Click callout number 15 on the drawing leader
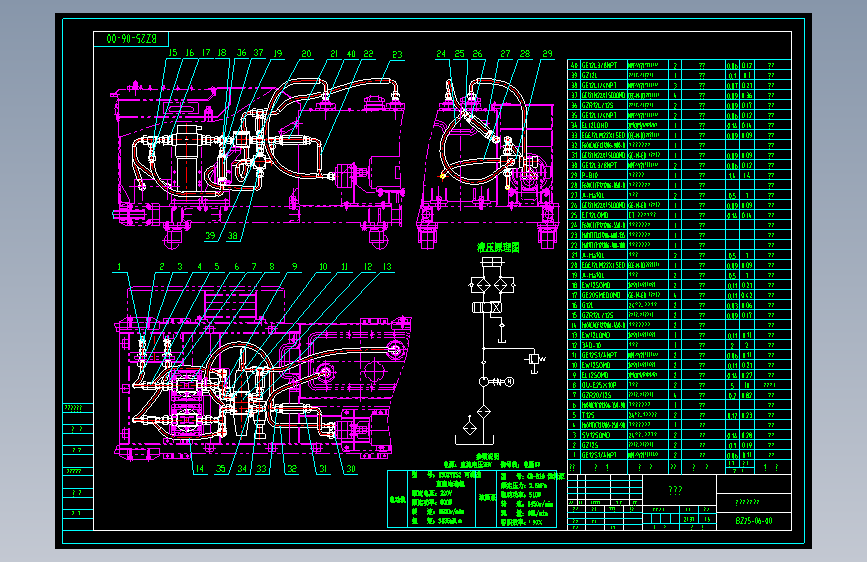867x562 pixels. pos(173,53)
